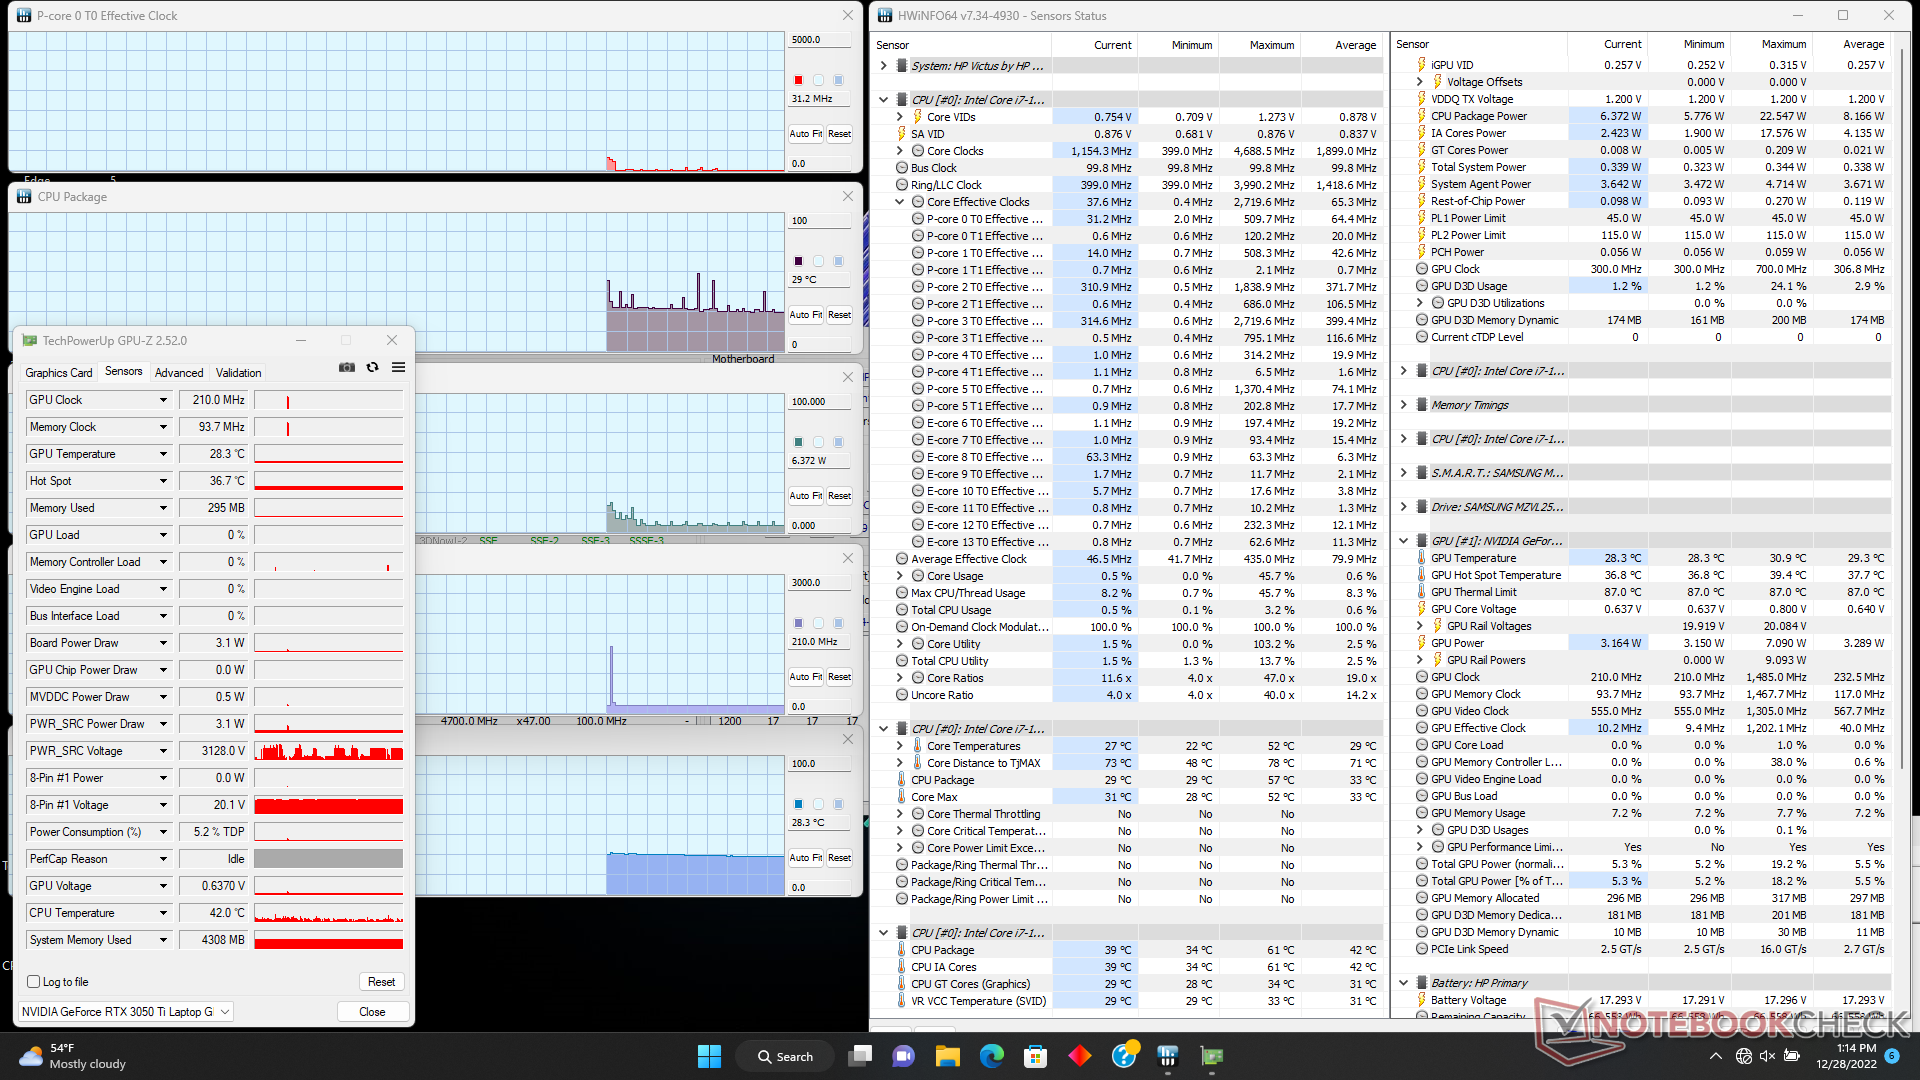Open the GPU Temperature sensor dropdown
This screenshot has height=1080, width=1920.
(163, 454)
